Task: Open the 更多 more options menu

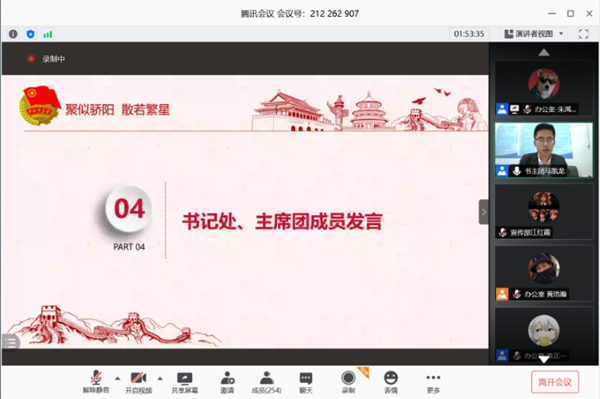Action: pos(433,382)
